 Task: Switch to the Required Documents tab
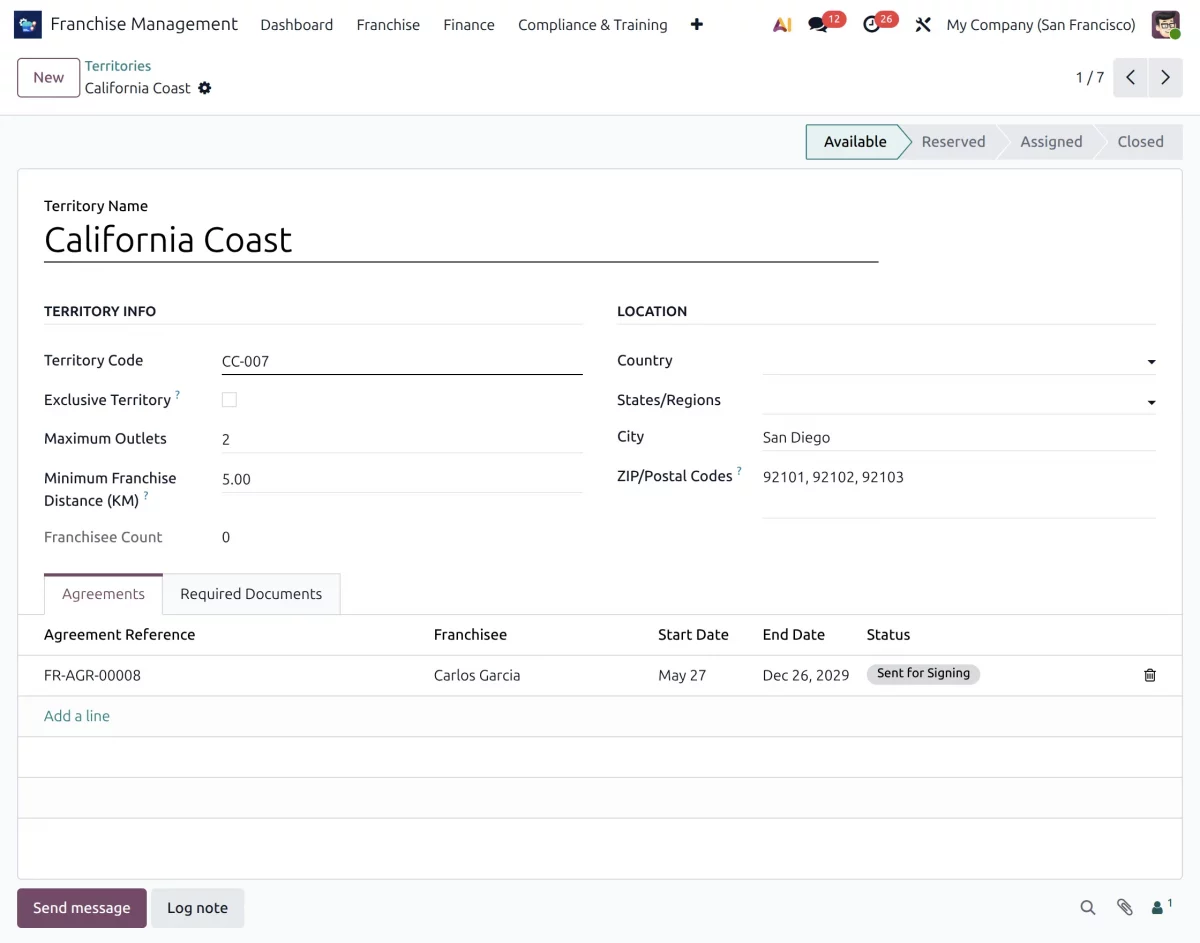[251, 594]
